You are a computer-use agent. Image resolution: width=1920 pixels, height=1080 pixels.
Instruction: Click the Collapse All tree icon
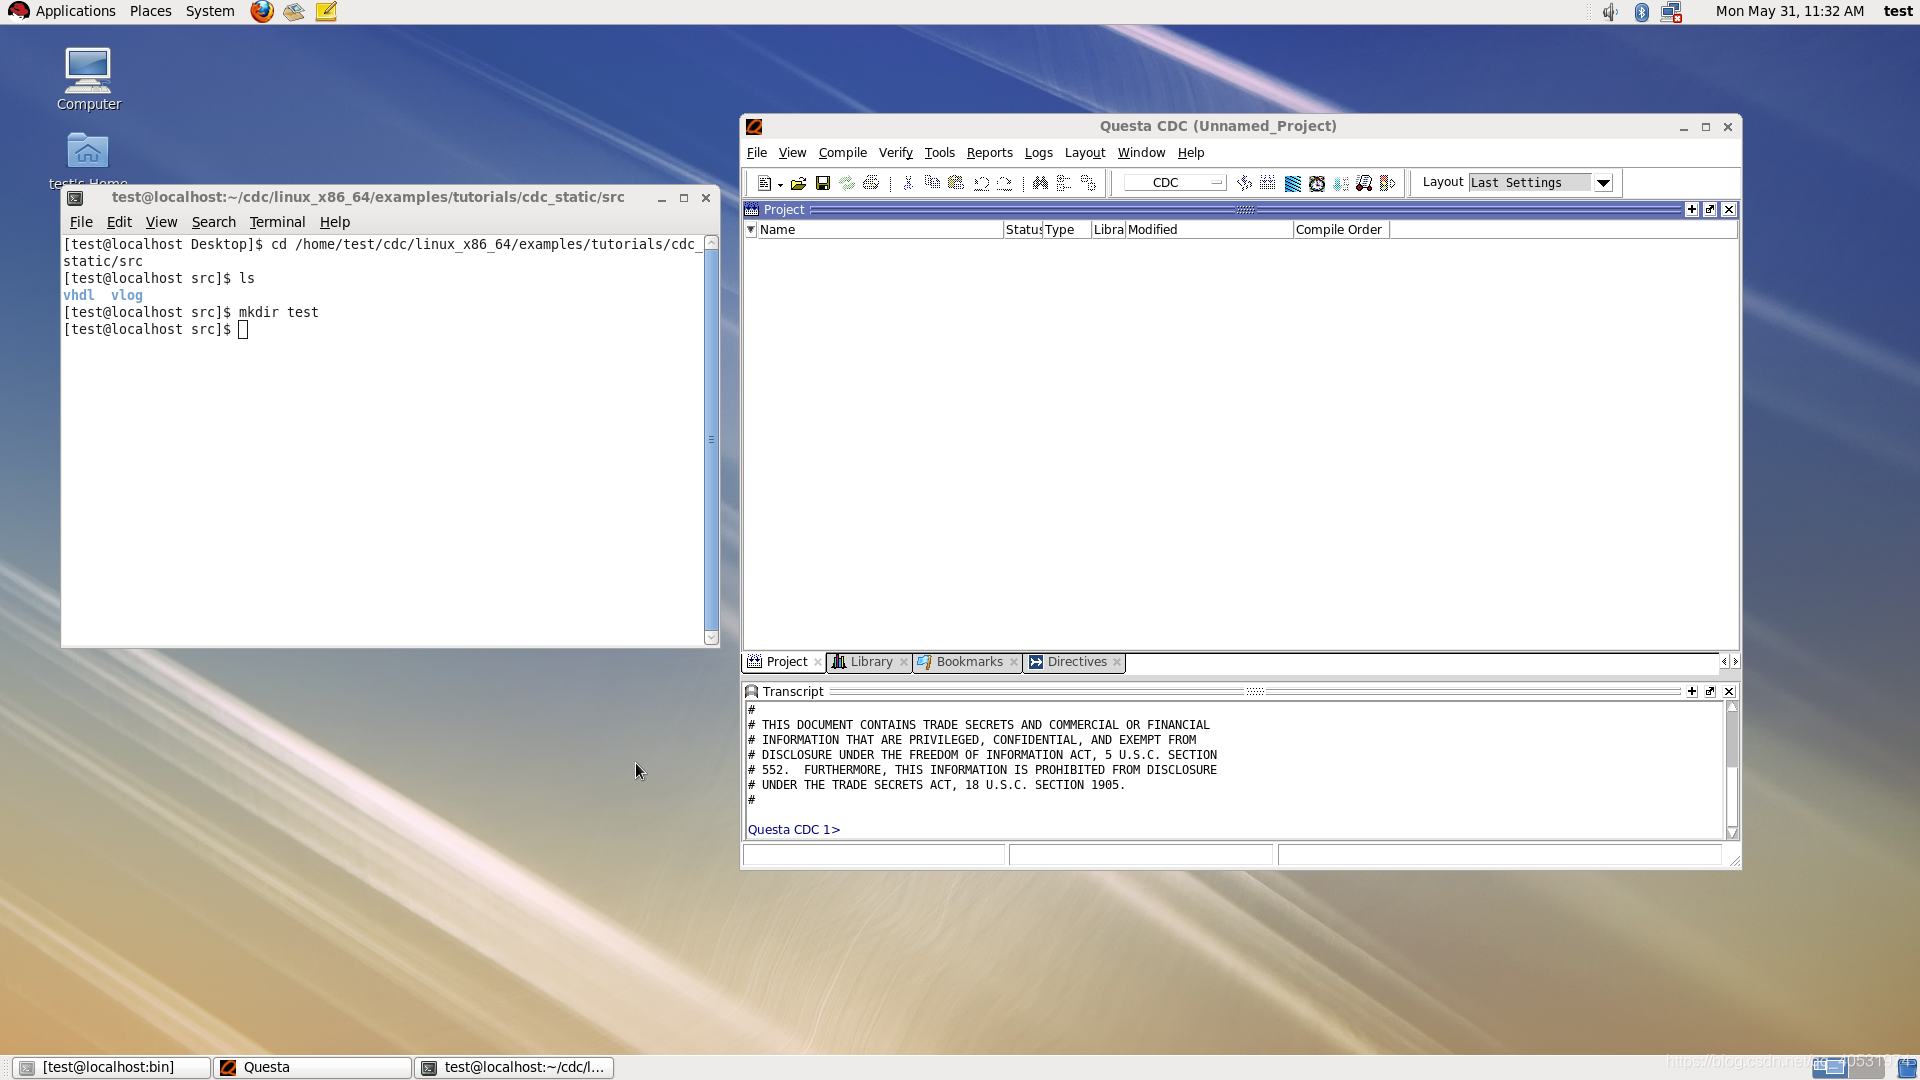1064,183
